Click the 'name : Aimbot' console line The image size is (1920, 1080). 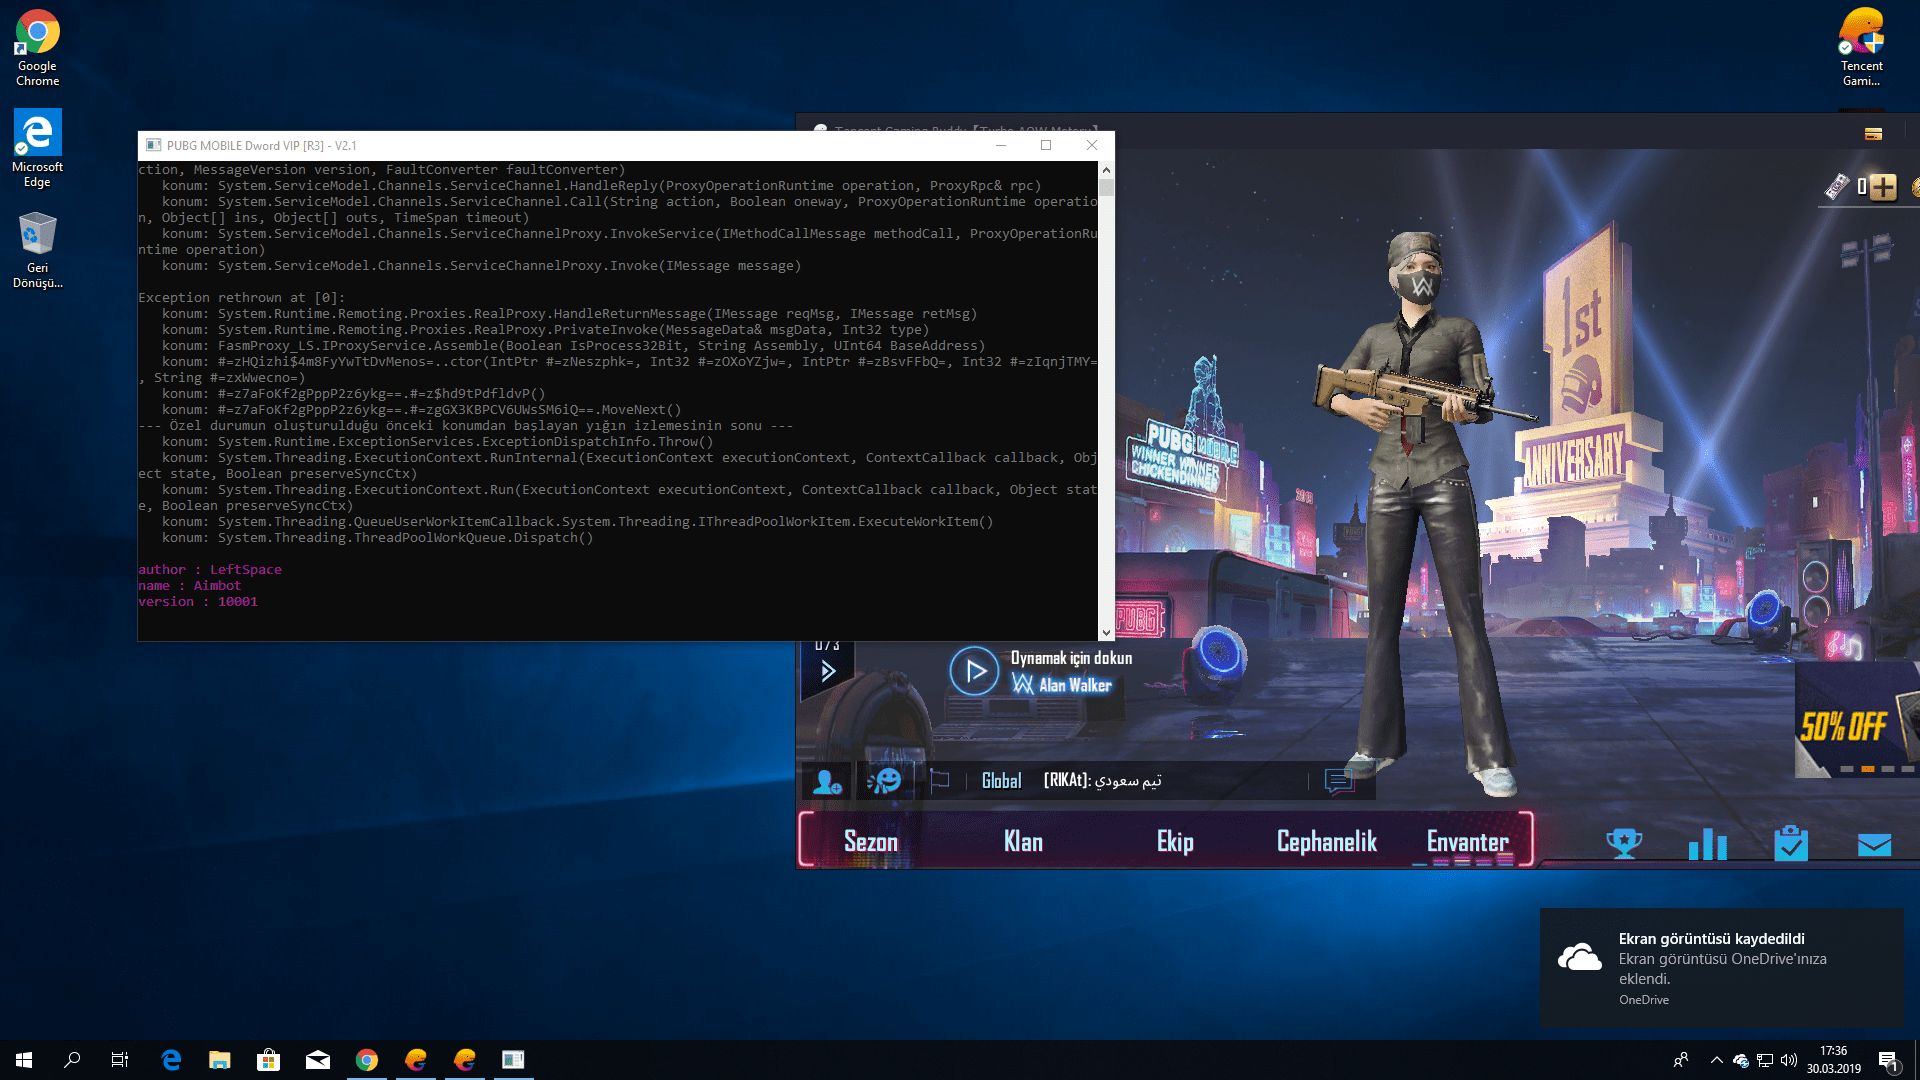(x=190, y=586)
